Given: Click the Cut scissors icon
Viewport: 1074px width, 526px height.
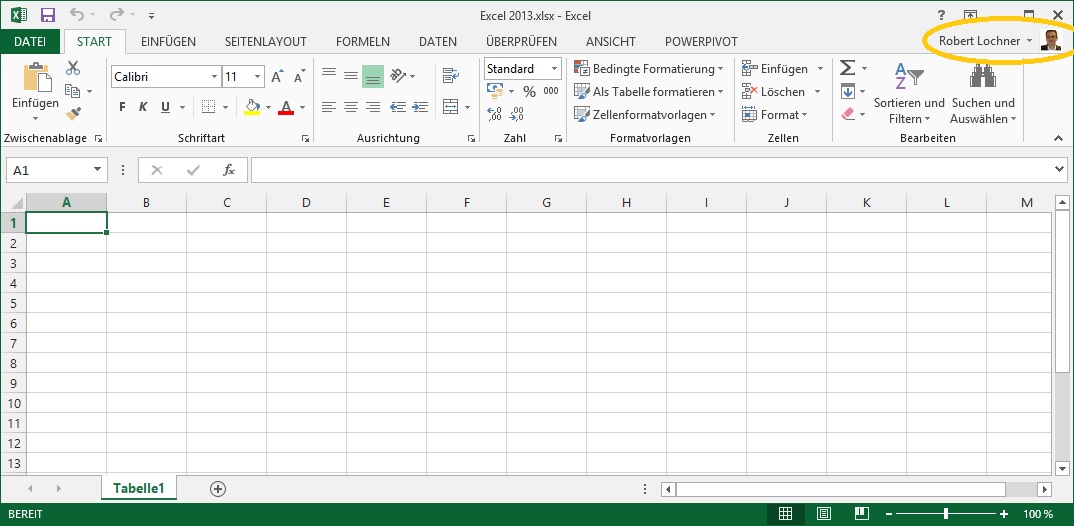Looking at the screenshot, I should (73, 68).
